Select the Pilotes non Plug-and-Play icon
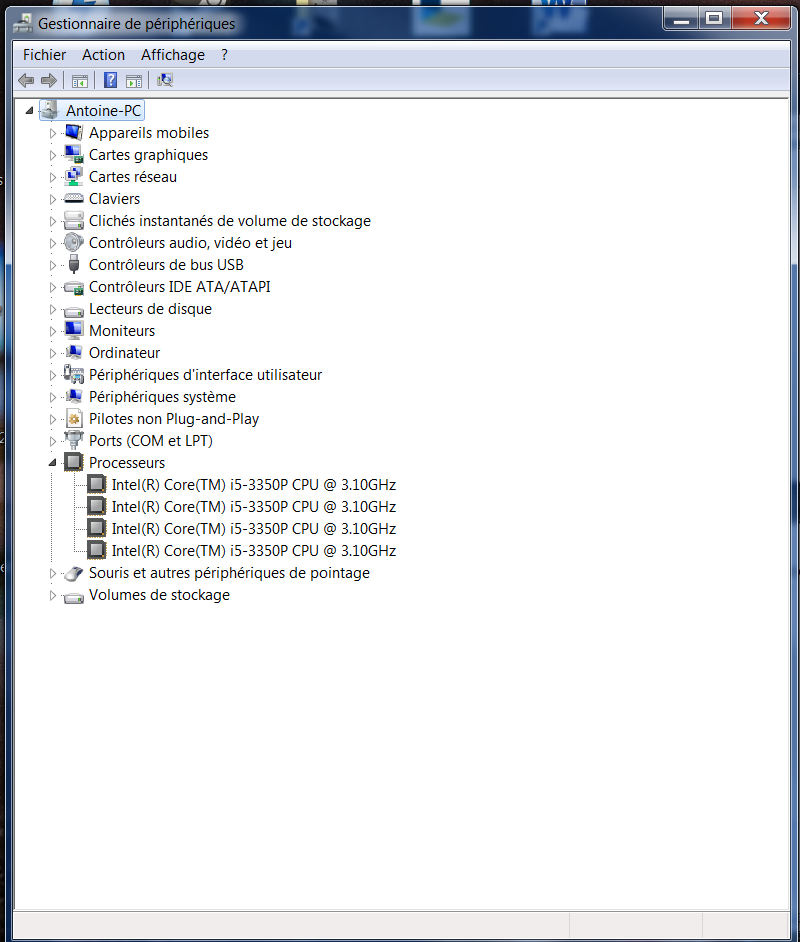This screenshot has width=800, height=942. click(x=74, y=418)
